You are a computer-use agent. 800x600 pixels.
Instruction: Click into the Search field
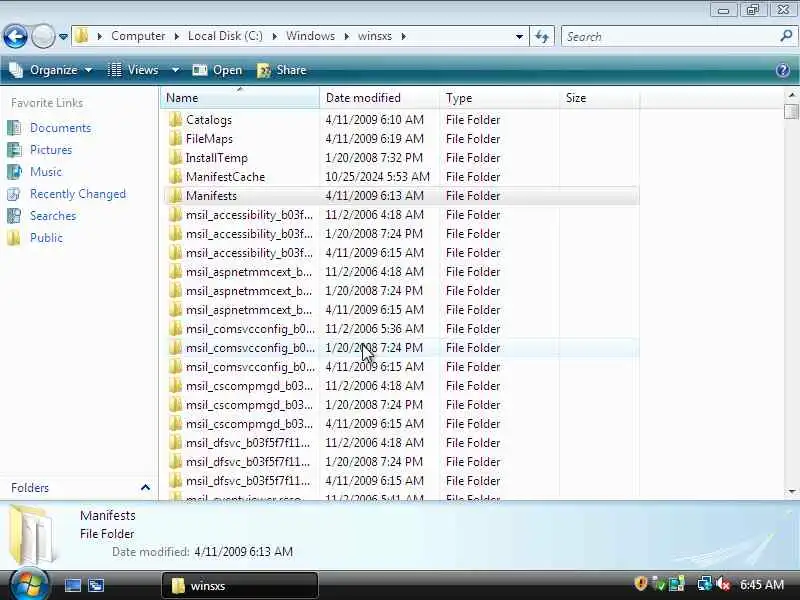670,36
